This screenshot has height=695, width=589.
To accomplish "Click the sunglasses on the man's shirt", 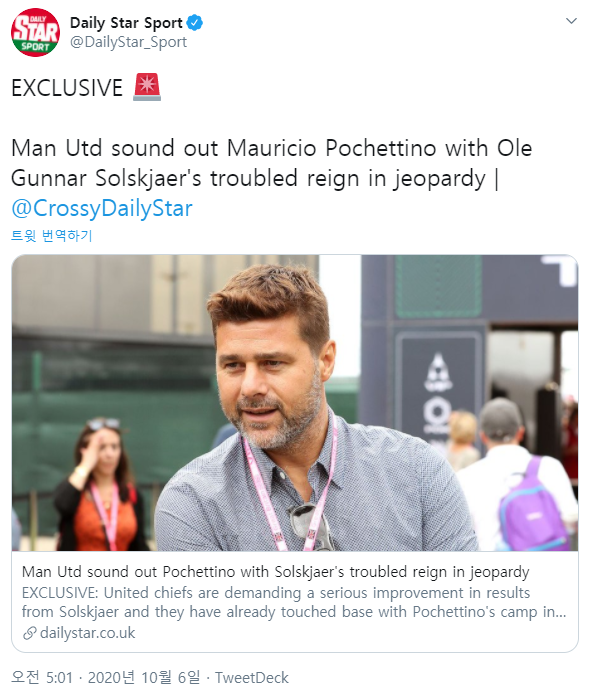I will coord(311,527).
